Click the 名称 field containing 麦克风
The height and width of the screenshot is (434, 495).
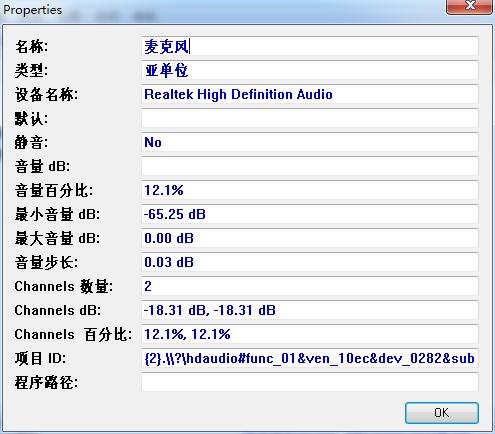click(x=310, y=46)
